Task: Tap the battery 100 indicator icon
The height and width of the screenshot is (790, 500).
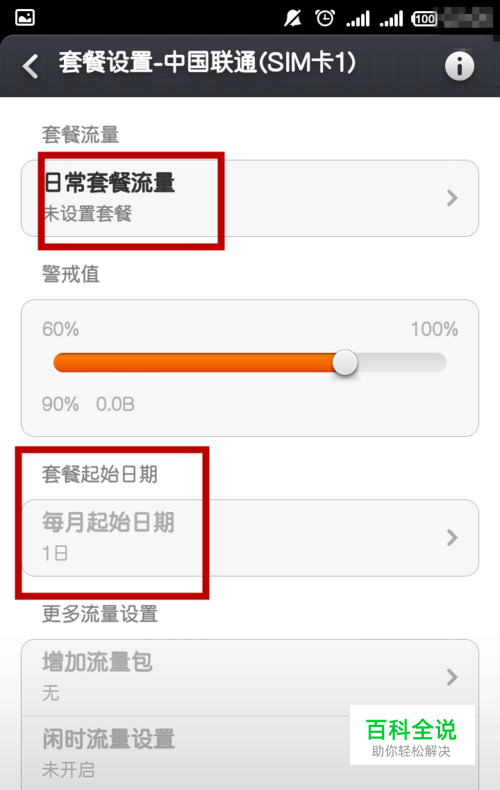Action: click(424, 19)
